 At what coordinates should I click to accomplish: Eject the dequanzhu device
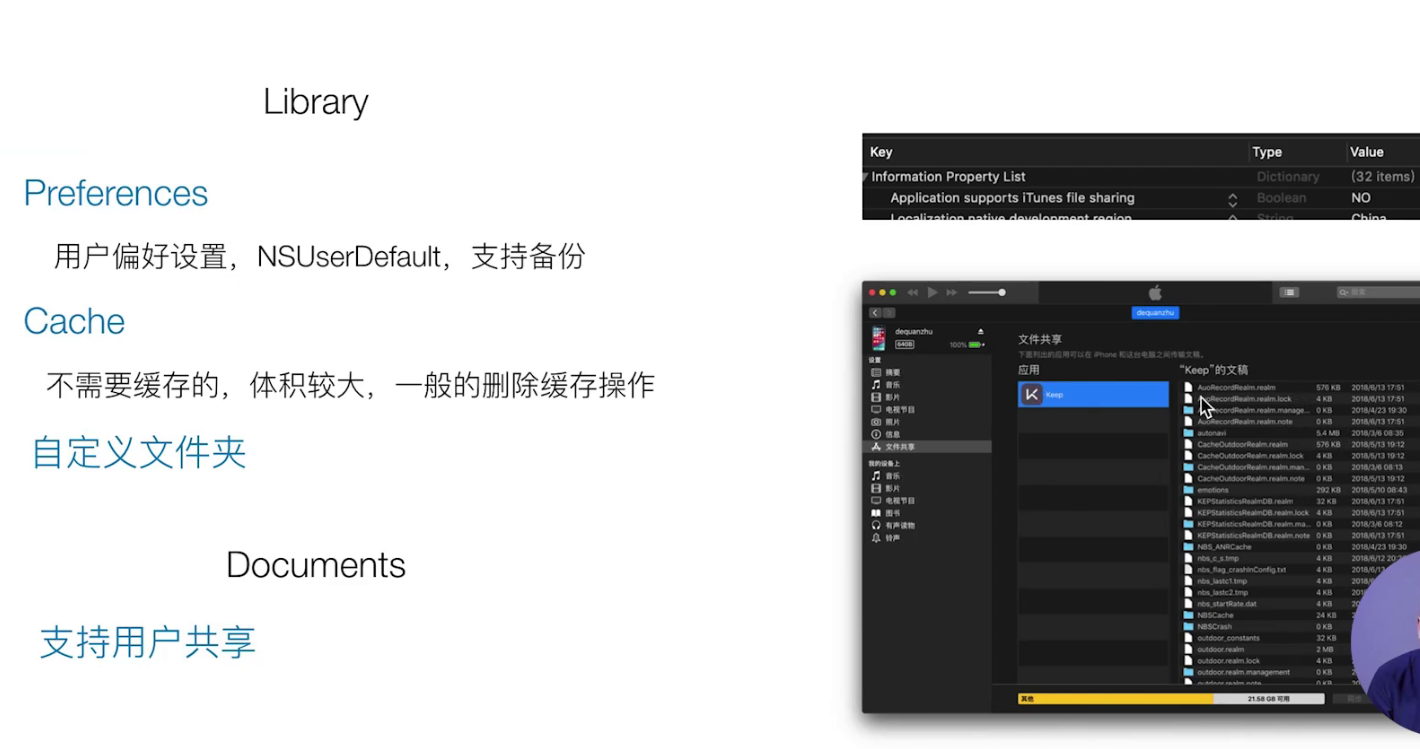point(980,332)
